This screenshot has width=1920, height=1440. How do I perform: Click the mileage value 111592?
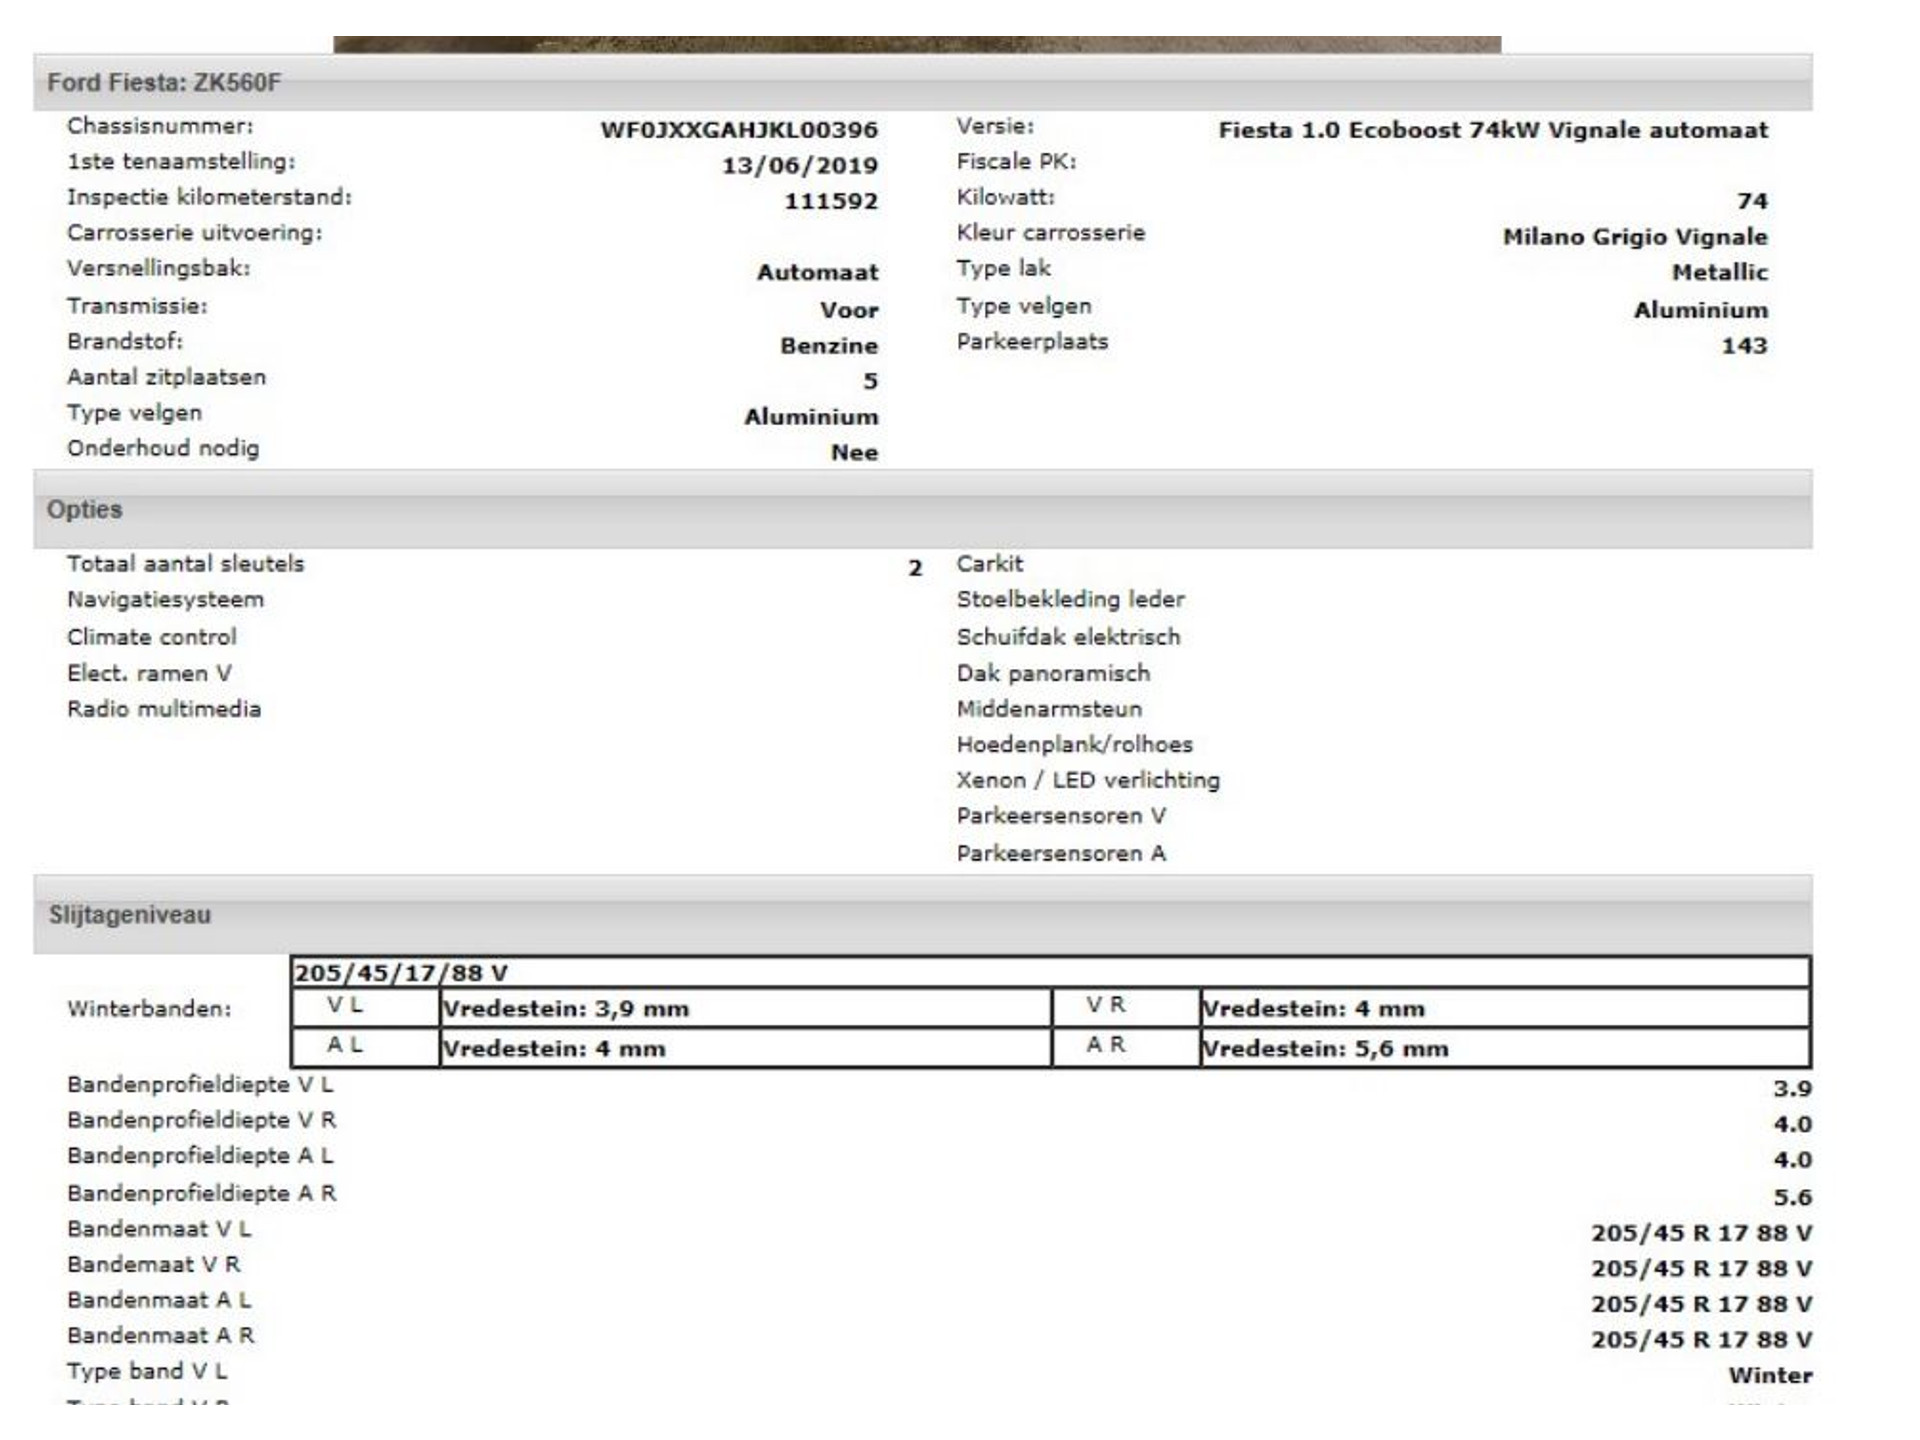tap(831, 201)
